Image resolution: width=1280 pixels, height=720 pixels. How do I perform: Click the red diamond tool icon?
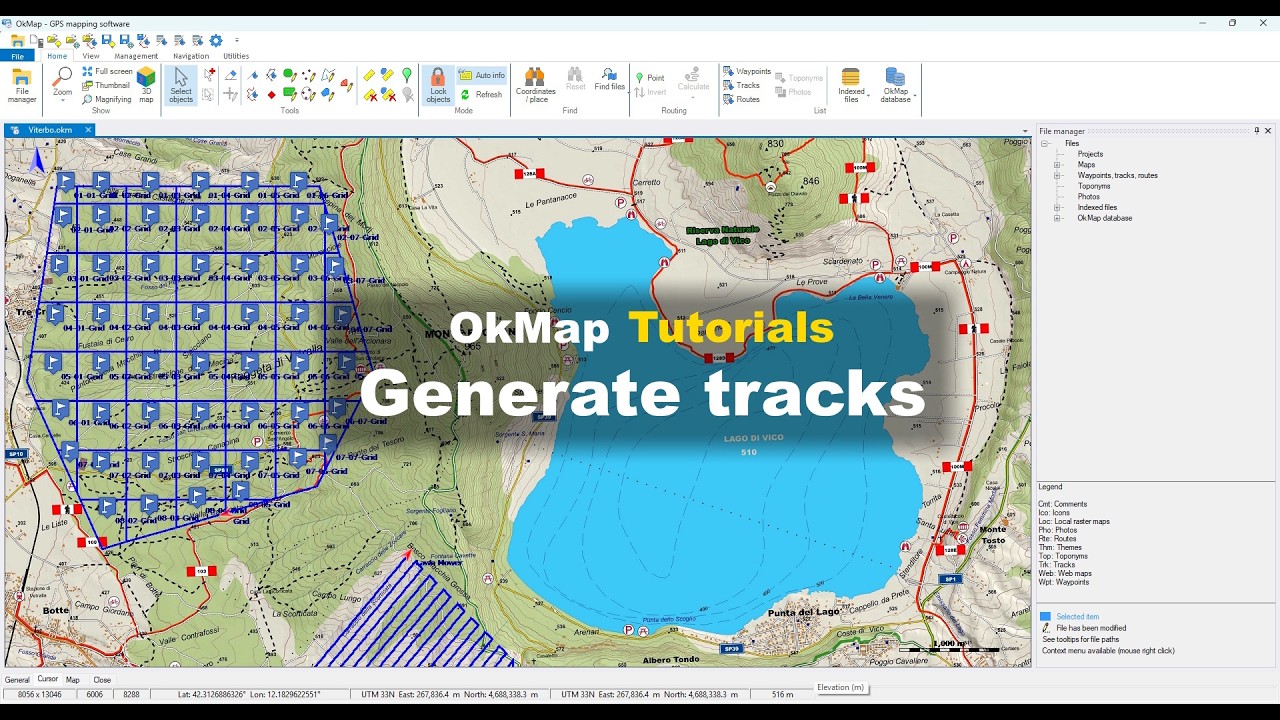(271, 95)
